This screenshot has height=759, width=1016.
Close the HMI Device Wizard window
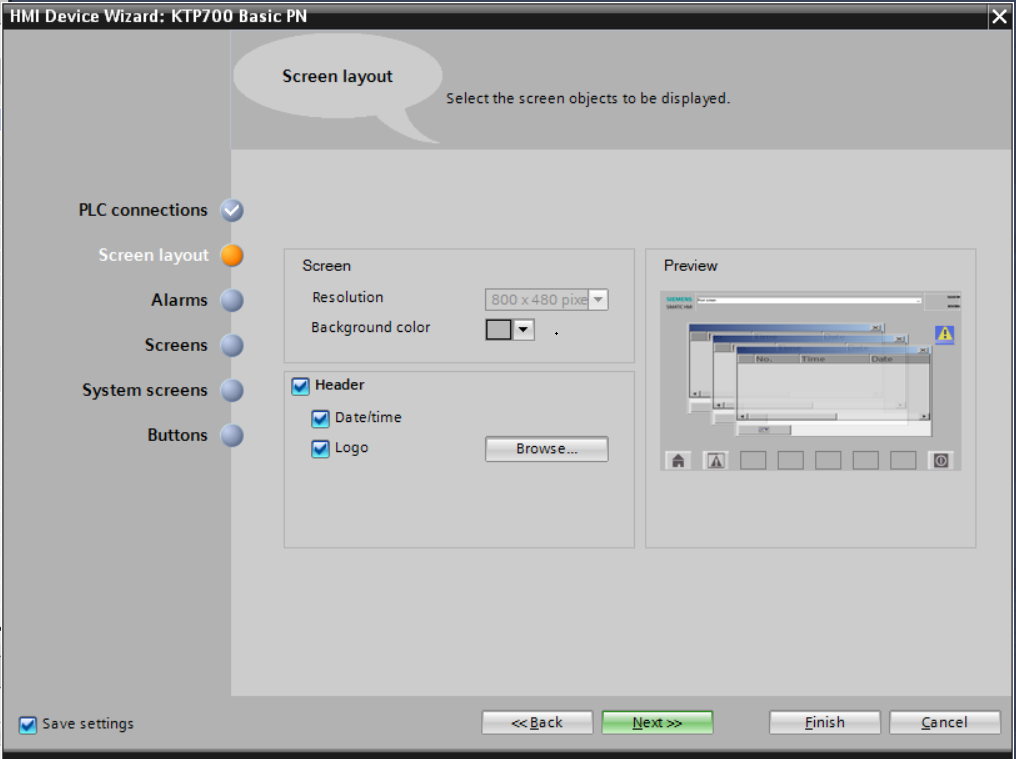tap(999, 16)
